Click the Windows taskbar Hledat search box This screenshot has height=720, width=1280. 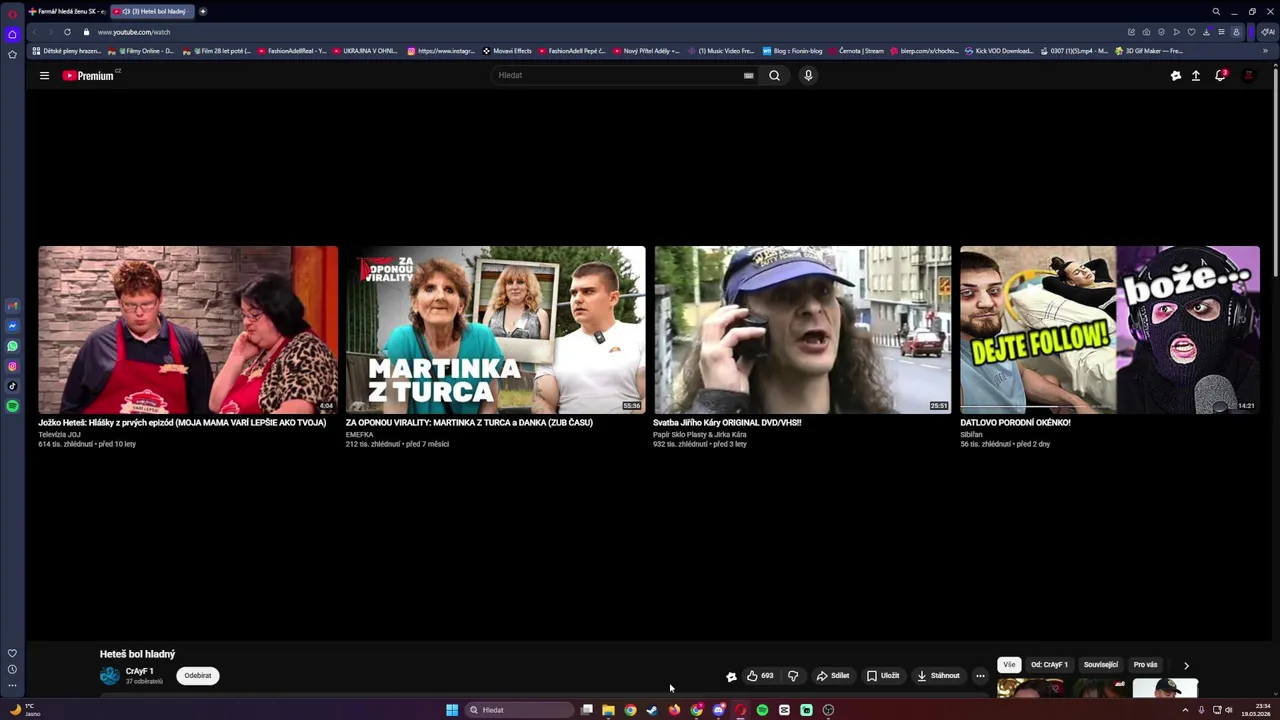pos(520,710)
